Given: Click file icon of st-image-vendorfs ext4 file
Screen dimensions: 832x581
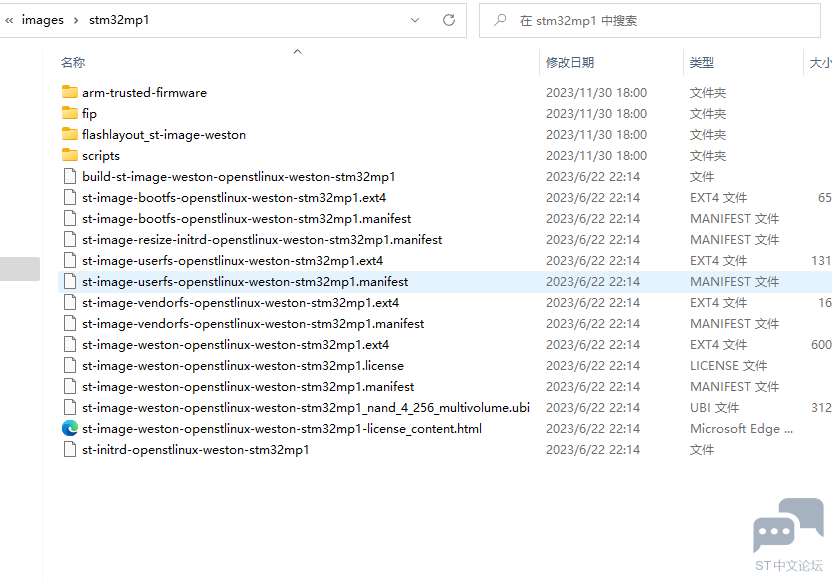Looking at the screenshot, I should point(70,302).
